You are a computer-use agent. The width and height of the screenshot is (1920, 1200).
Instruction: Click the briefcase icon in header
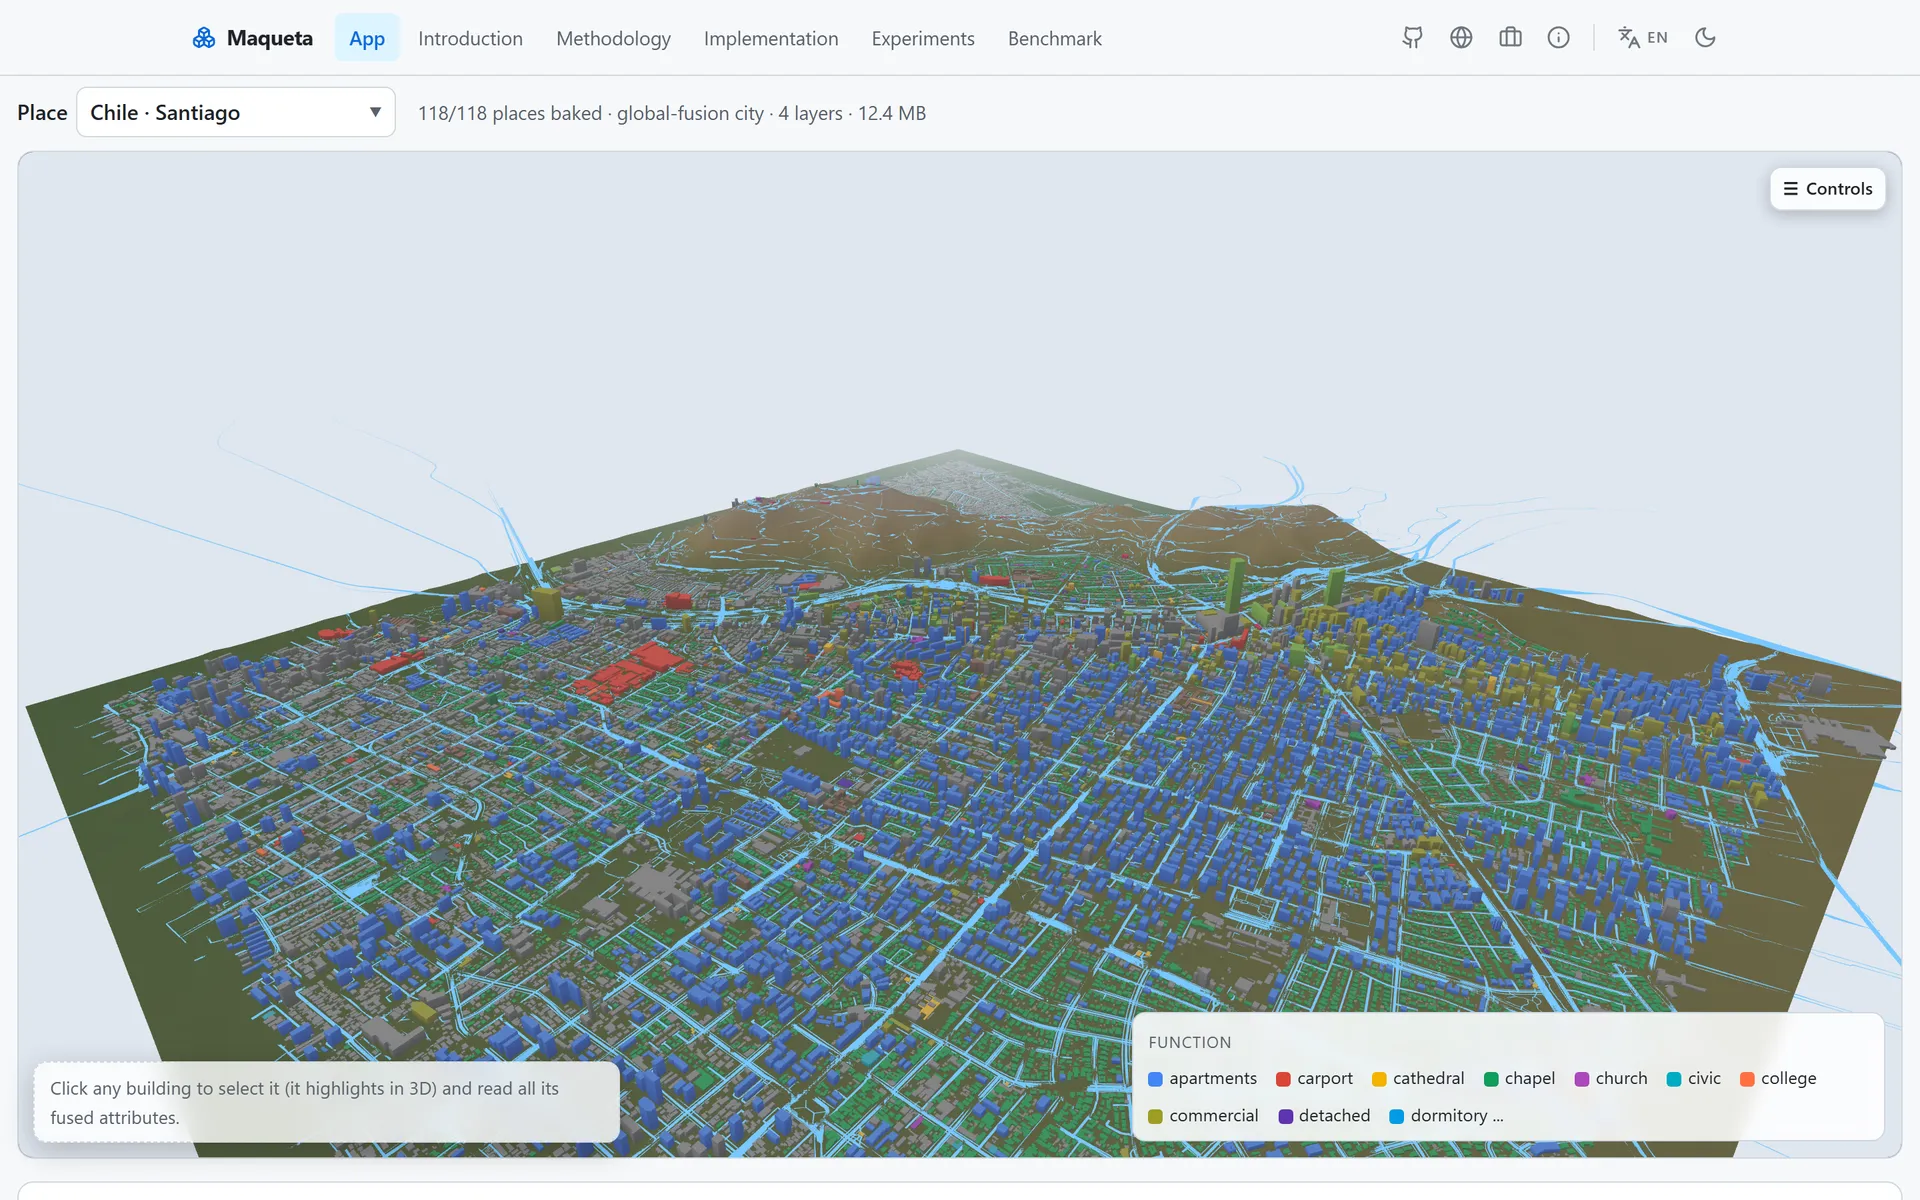pos(1510,38)
